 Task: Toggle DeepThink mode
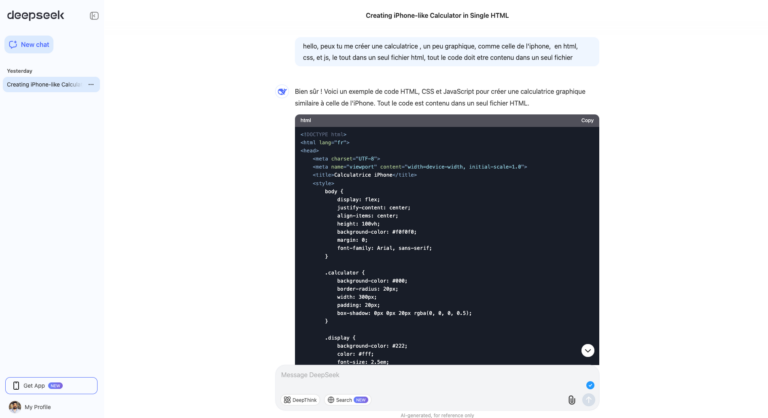[300, 400]
